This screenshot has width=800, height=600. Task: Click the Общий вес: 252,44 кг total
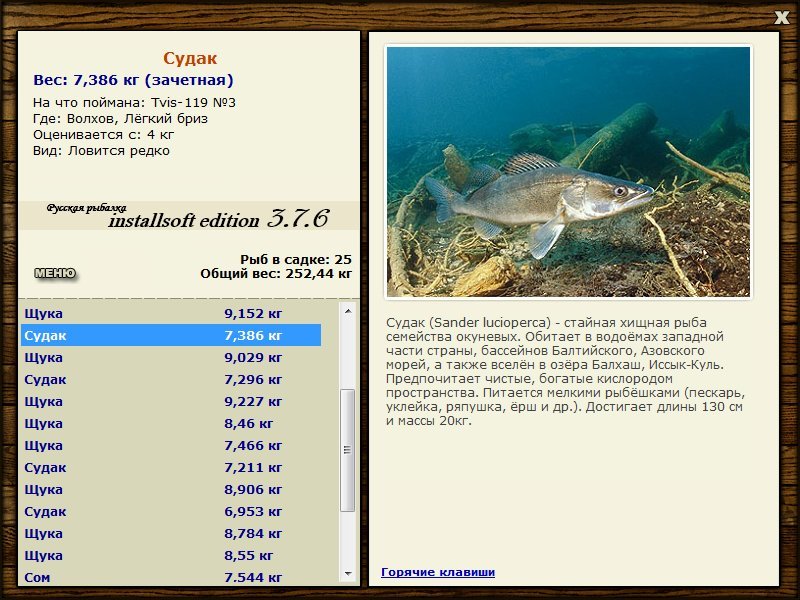tap(276, 274)
